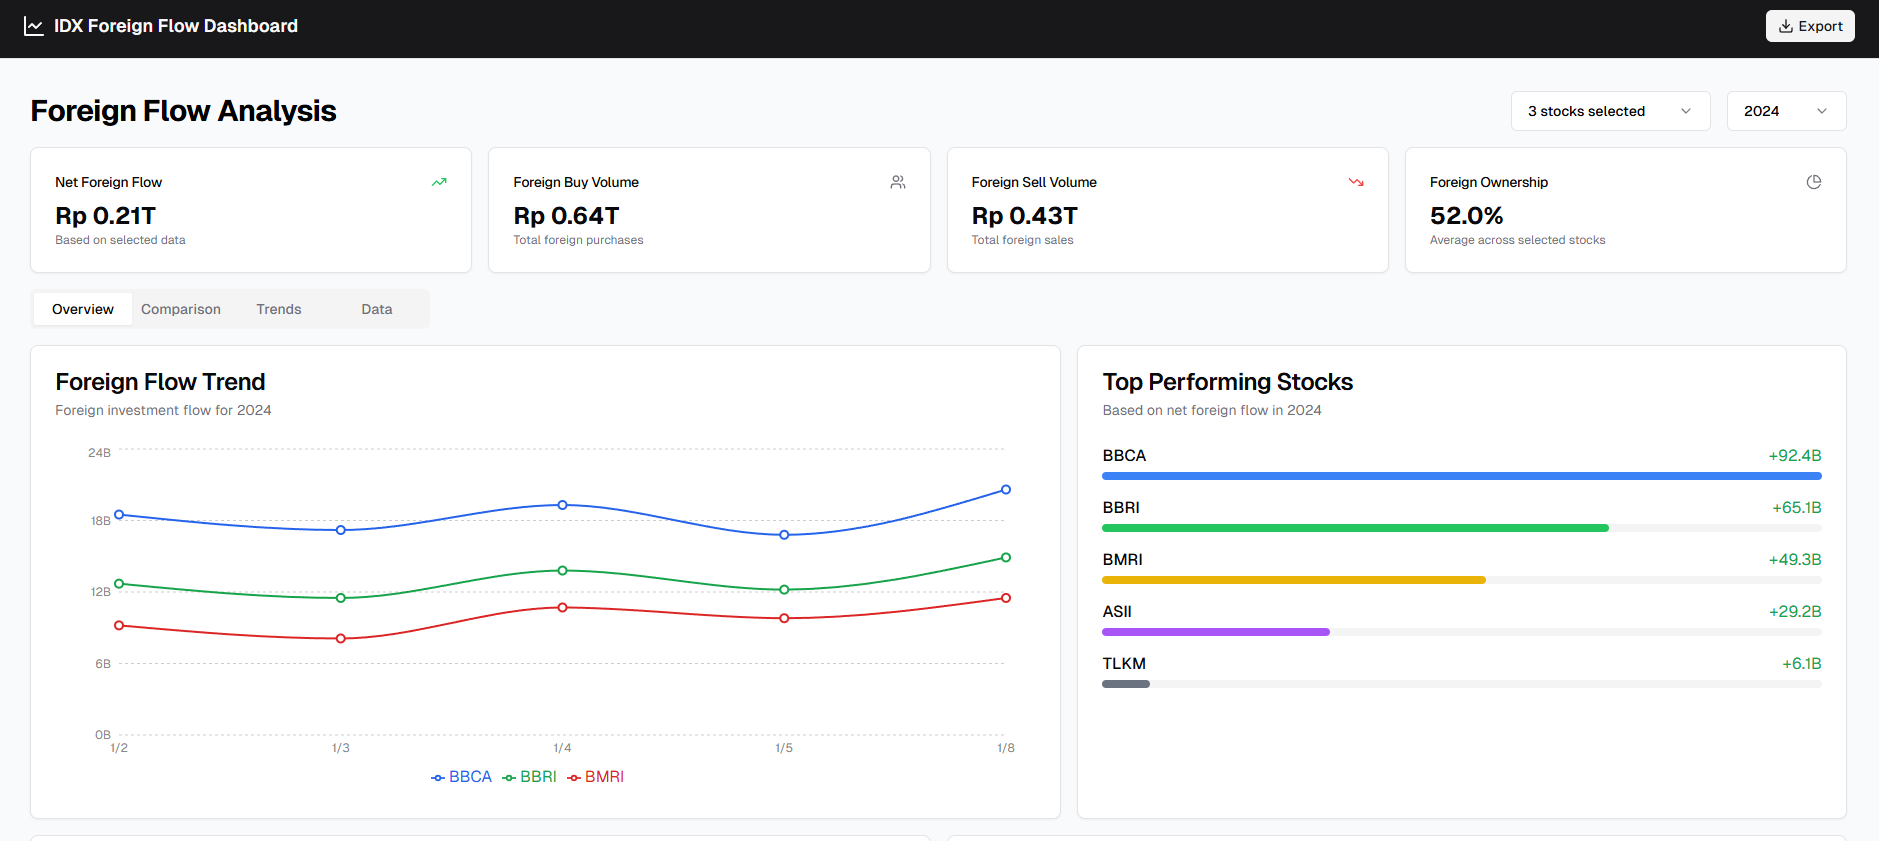The height and width of the screenshot is (841, 1879).
Task: Switch to the Data tab
Action: tap(377, 309)
